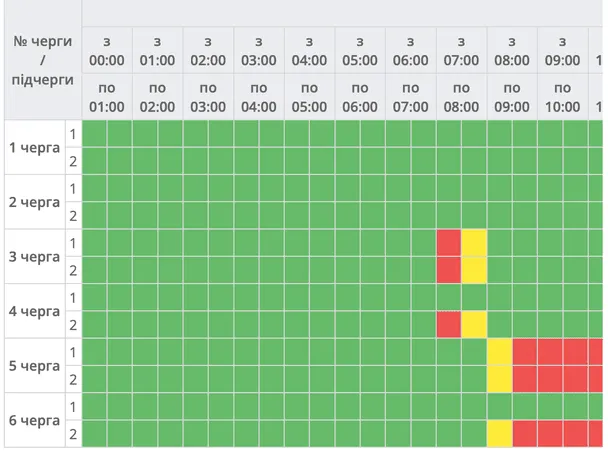The height and width of the screenshot is (451, 608).
Task: Select subqueue 2 label of "6 черга"
Action: [73, 434]
